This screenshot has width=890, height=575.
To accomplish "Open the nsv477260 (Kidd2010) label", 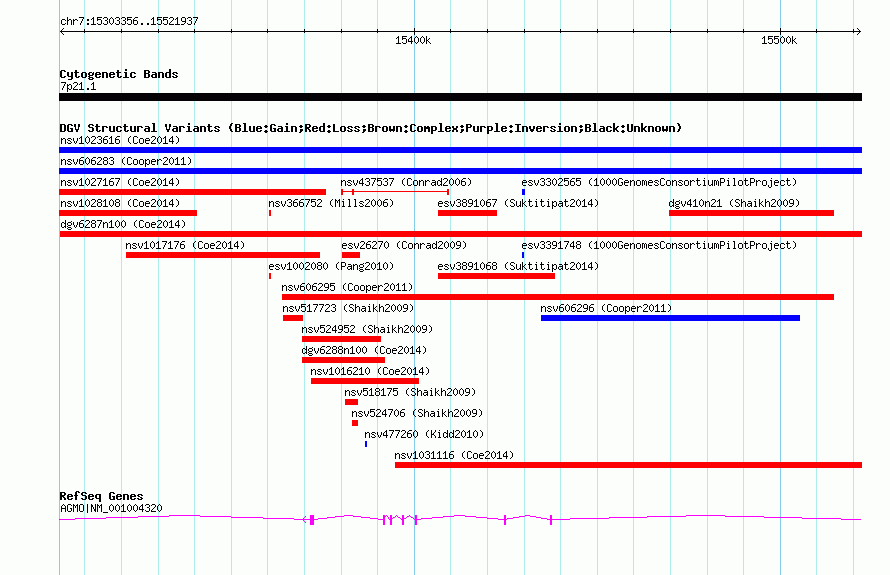I will [424, 434].
